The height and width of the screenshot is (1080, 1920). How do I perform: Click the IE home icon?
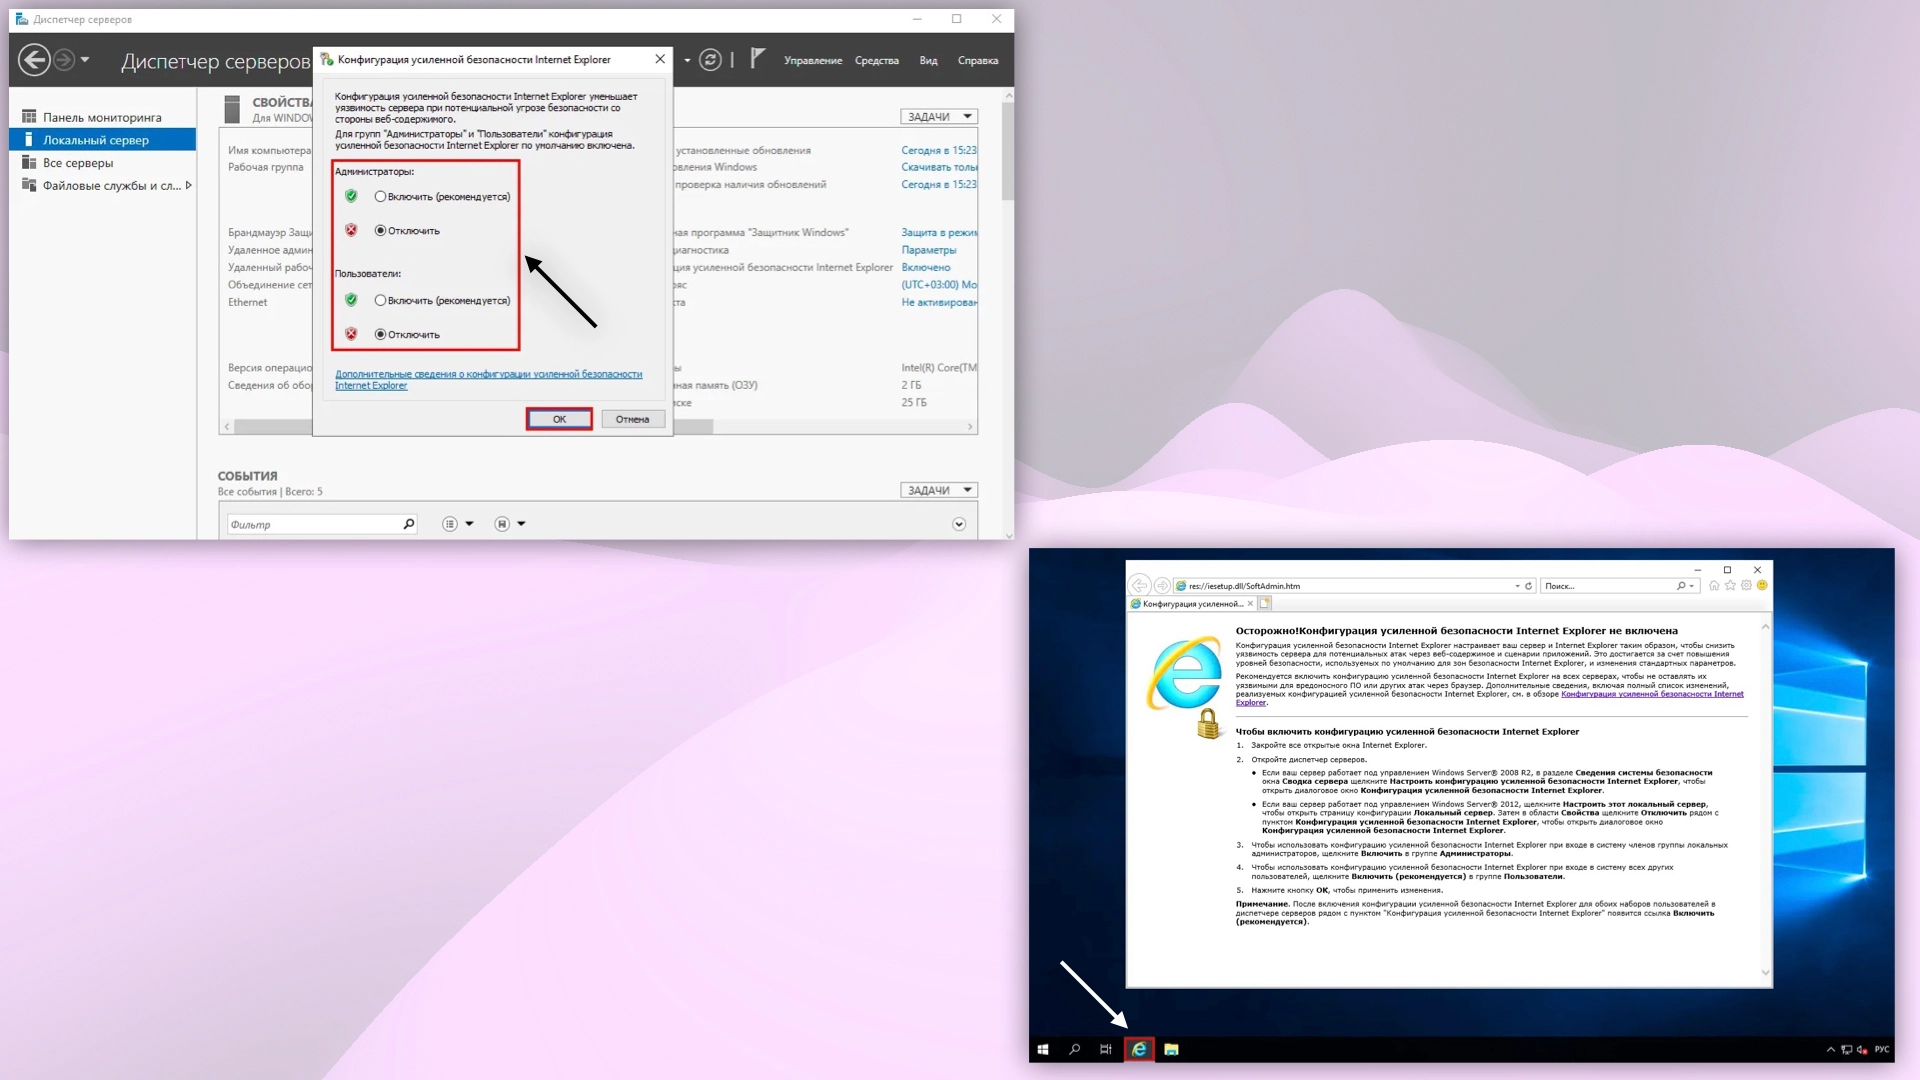pyautogui.click(x=1714, y=586)
